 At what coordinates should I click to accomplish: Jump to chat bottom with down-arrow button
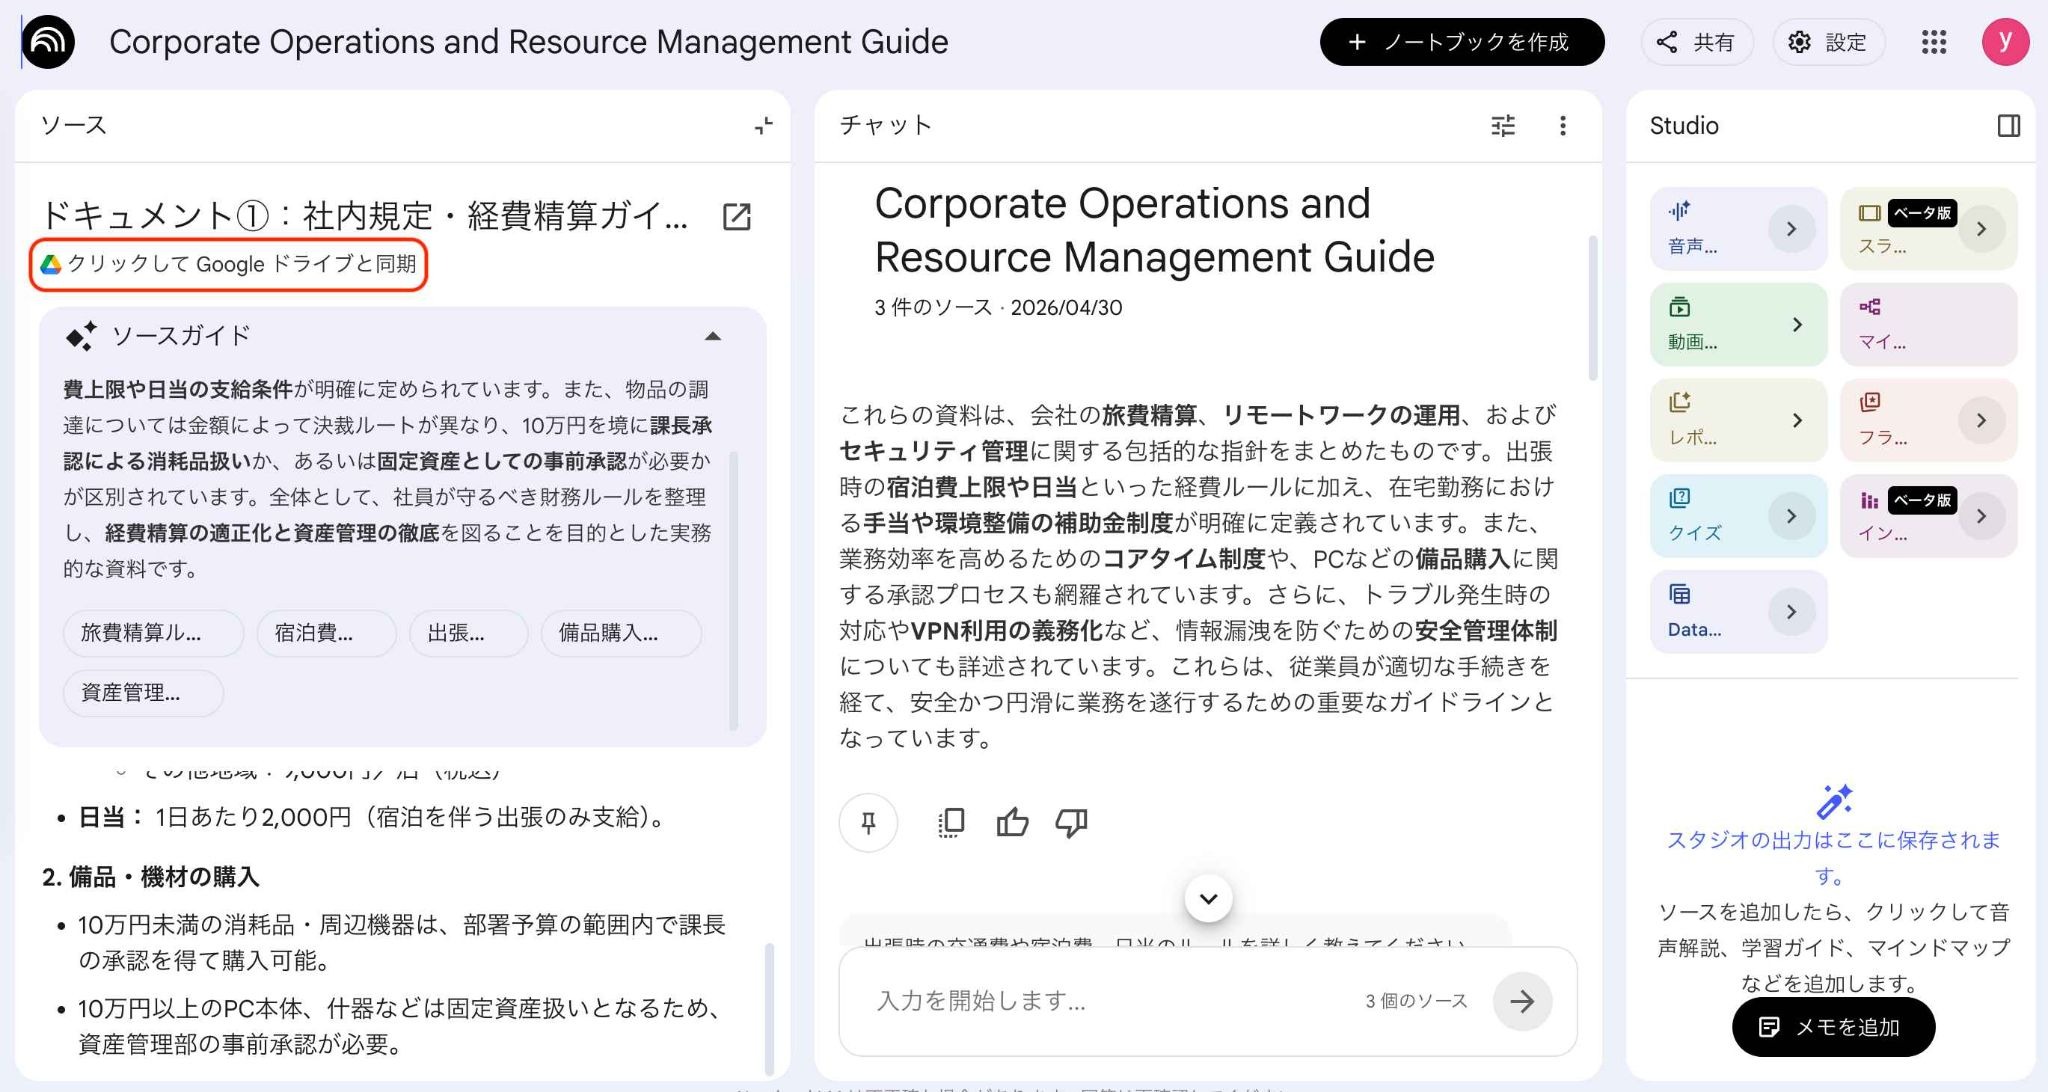(x=1208, y=898)
